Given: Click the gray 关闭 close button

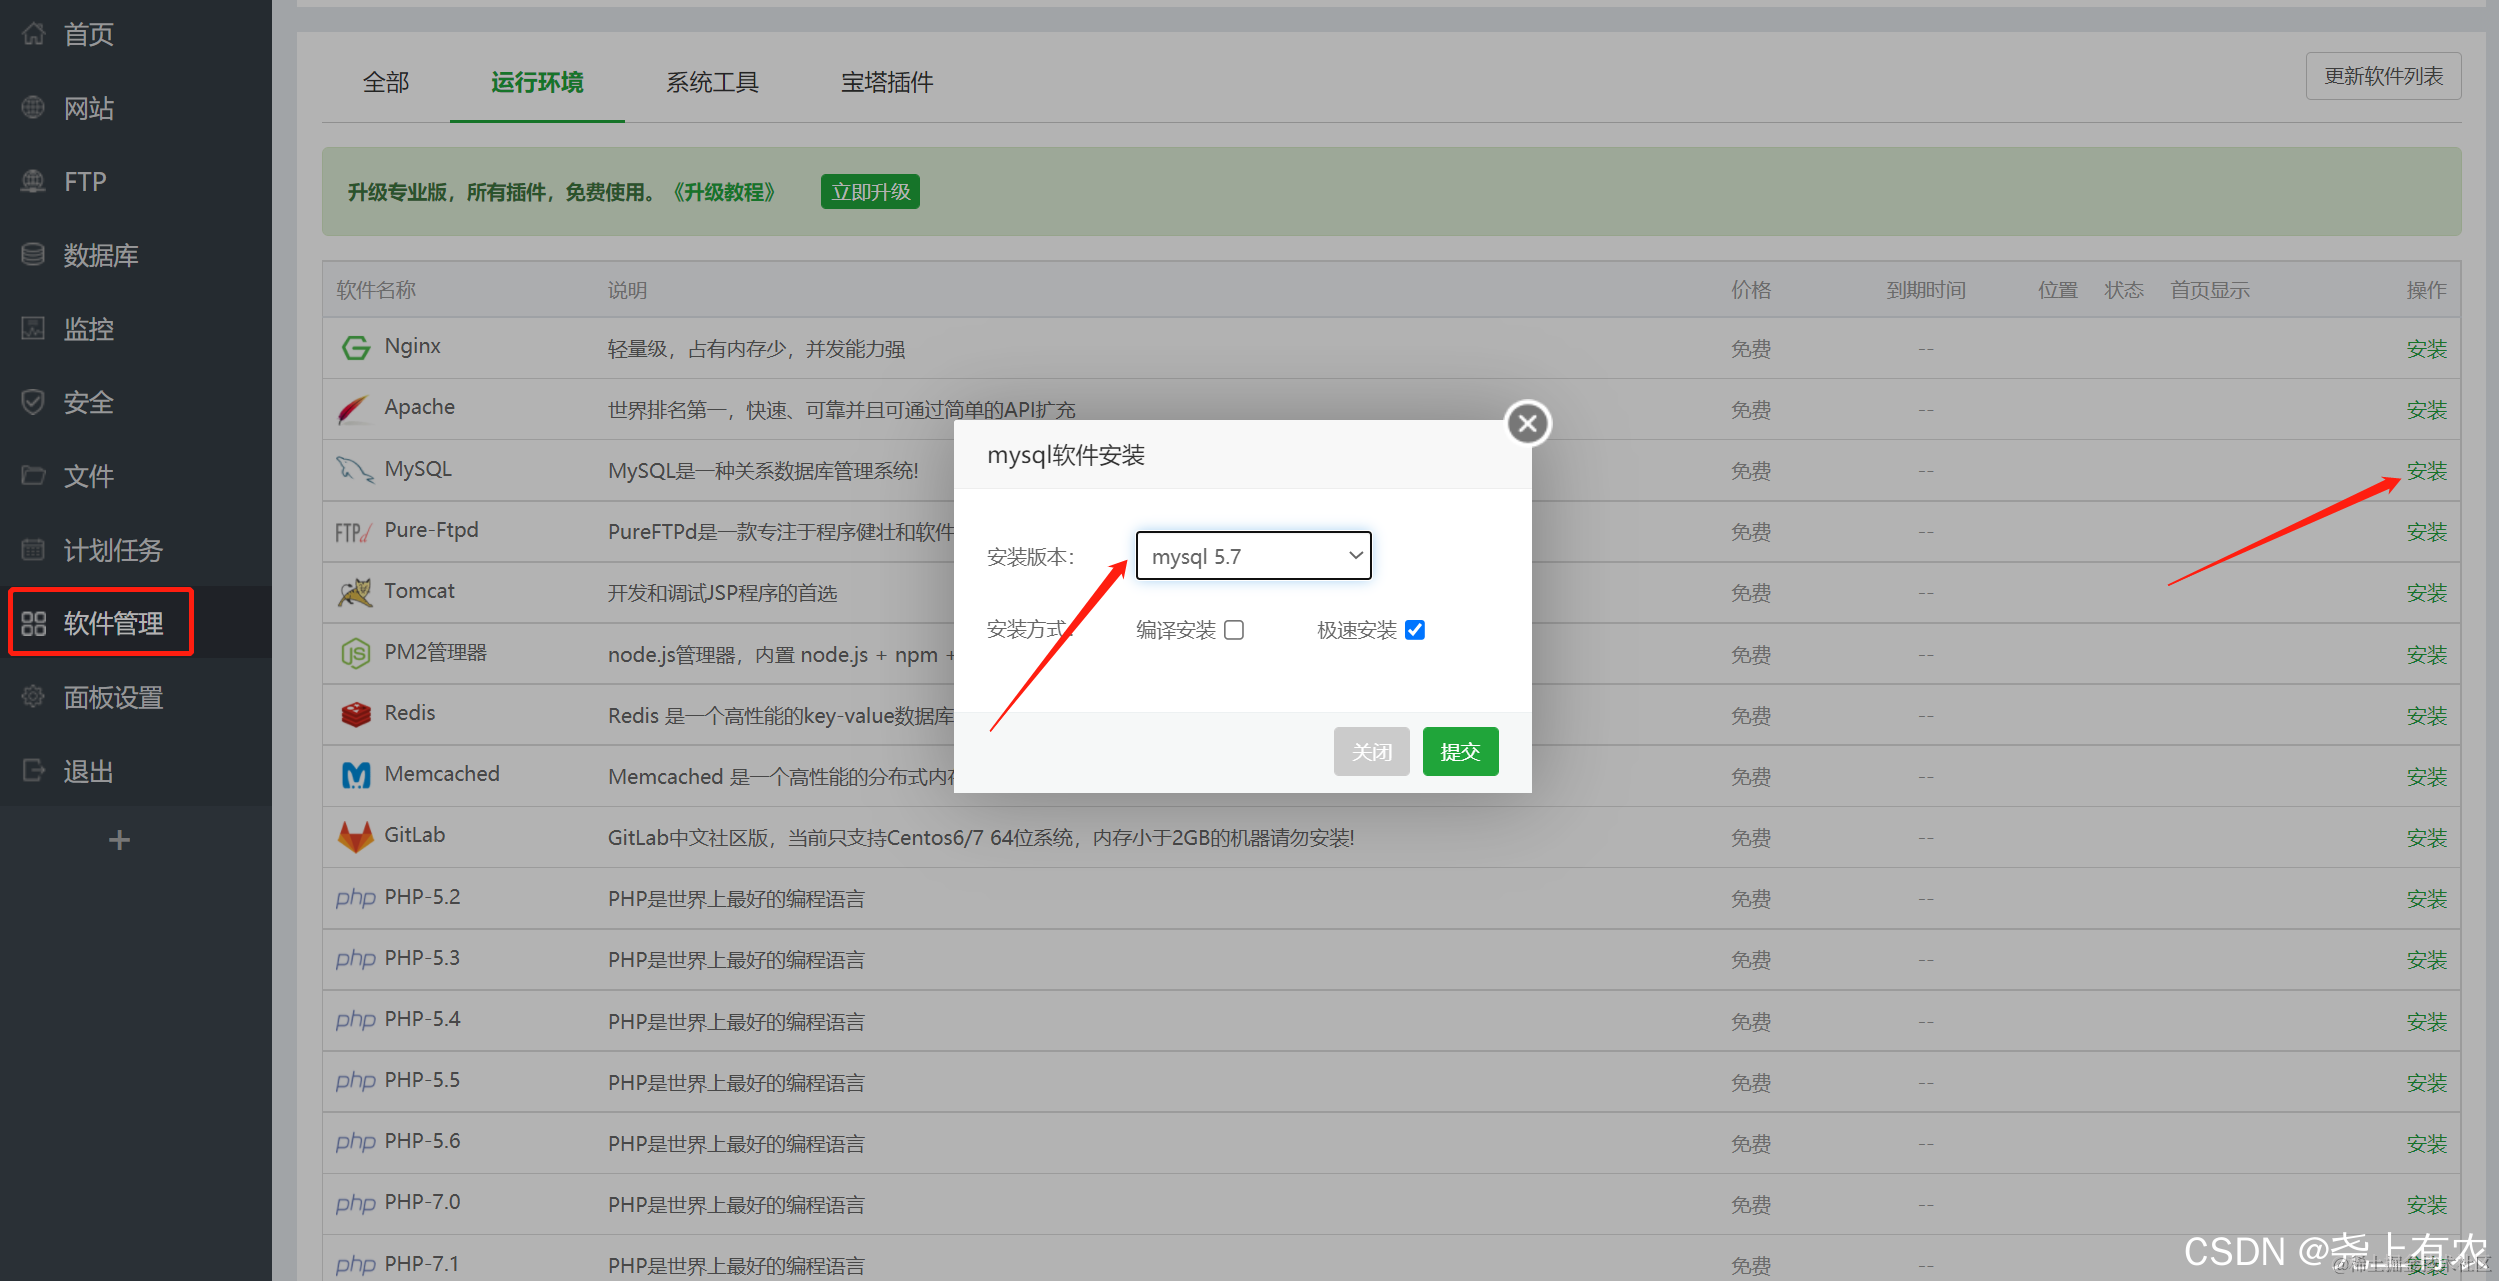Looking at the screenshot, I should (1370, 752).
